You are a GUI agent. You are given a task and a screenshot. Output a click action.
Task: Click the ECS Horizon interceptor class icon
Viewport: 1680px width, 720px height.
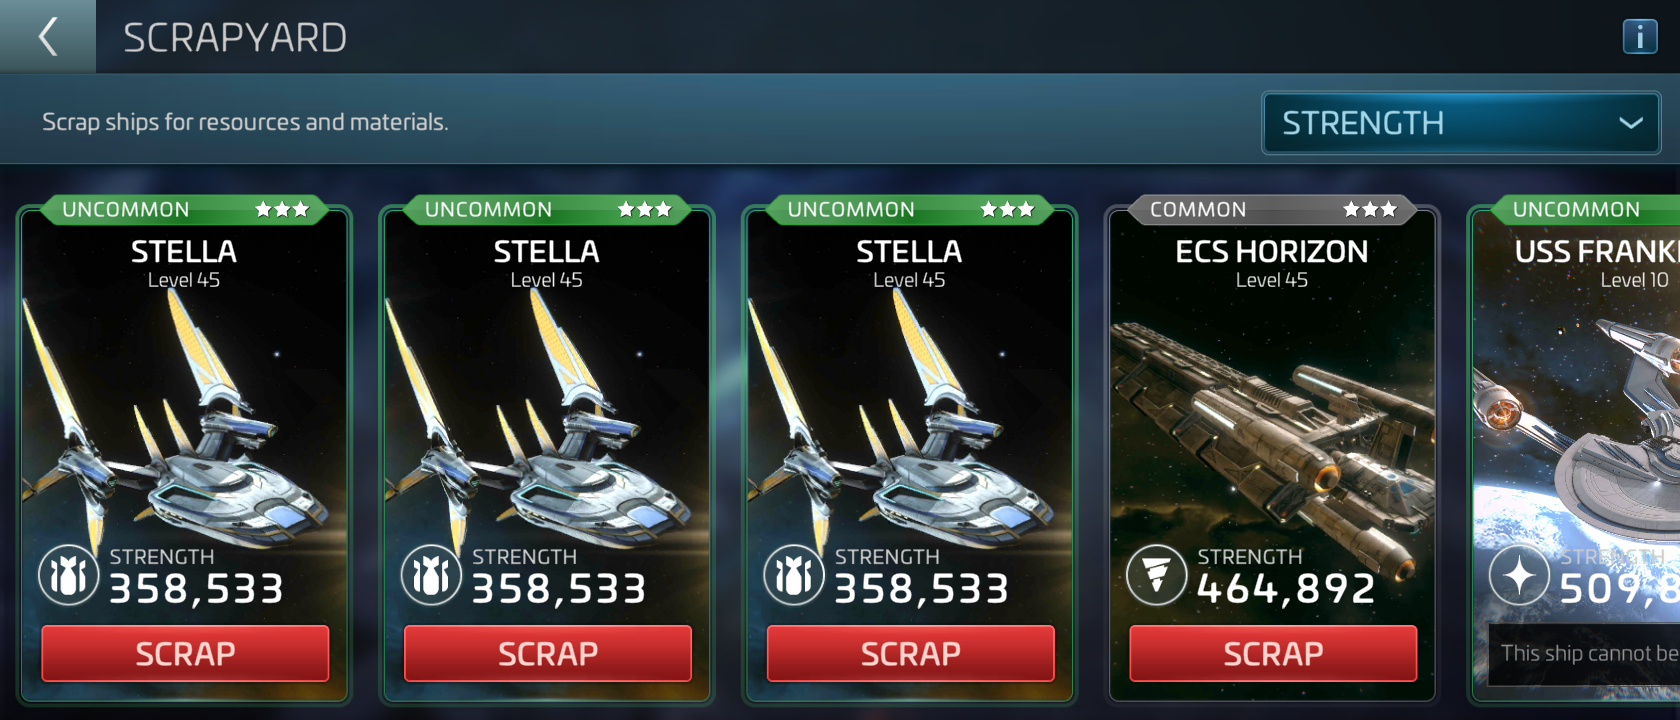(1157, 576)
